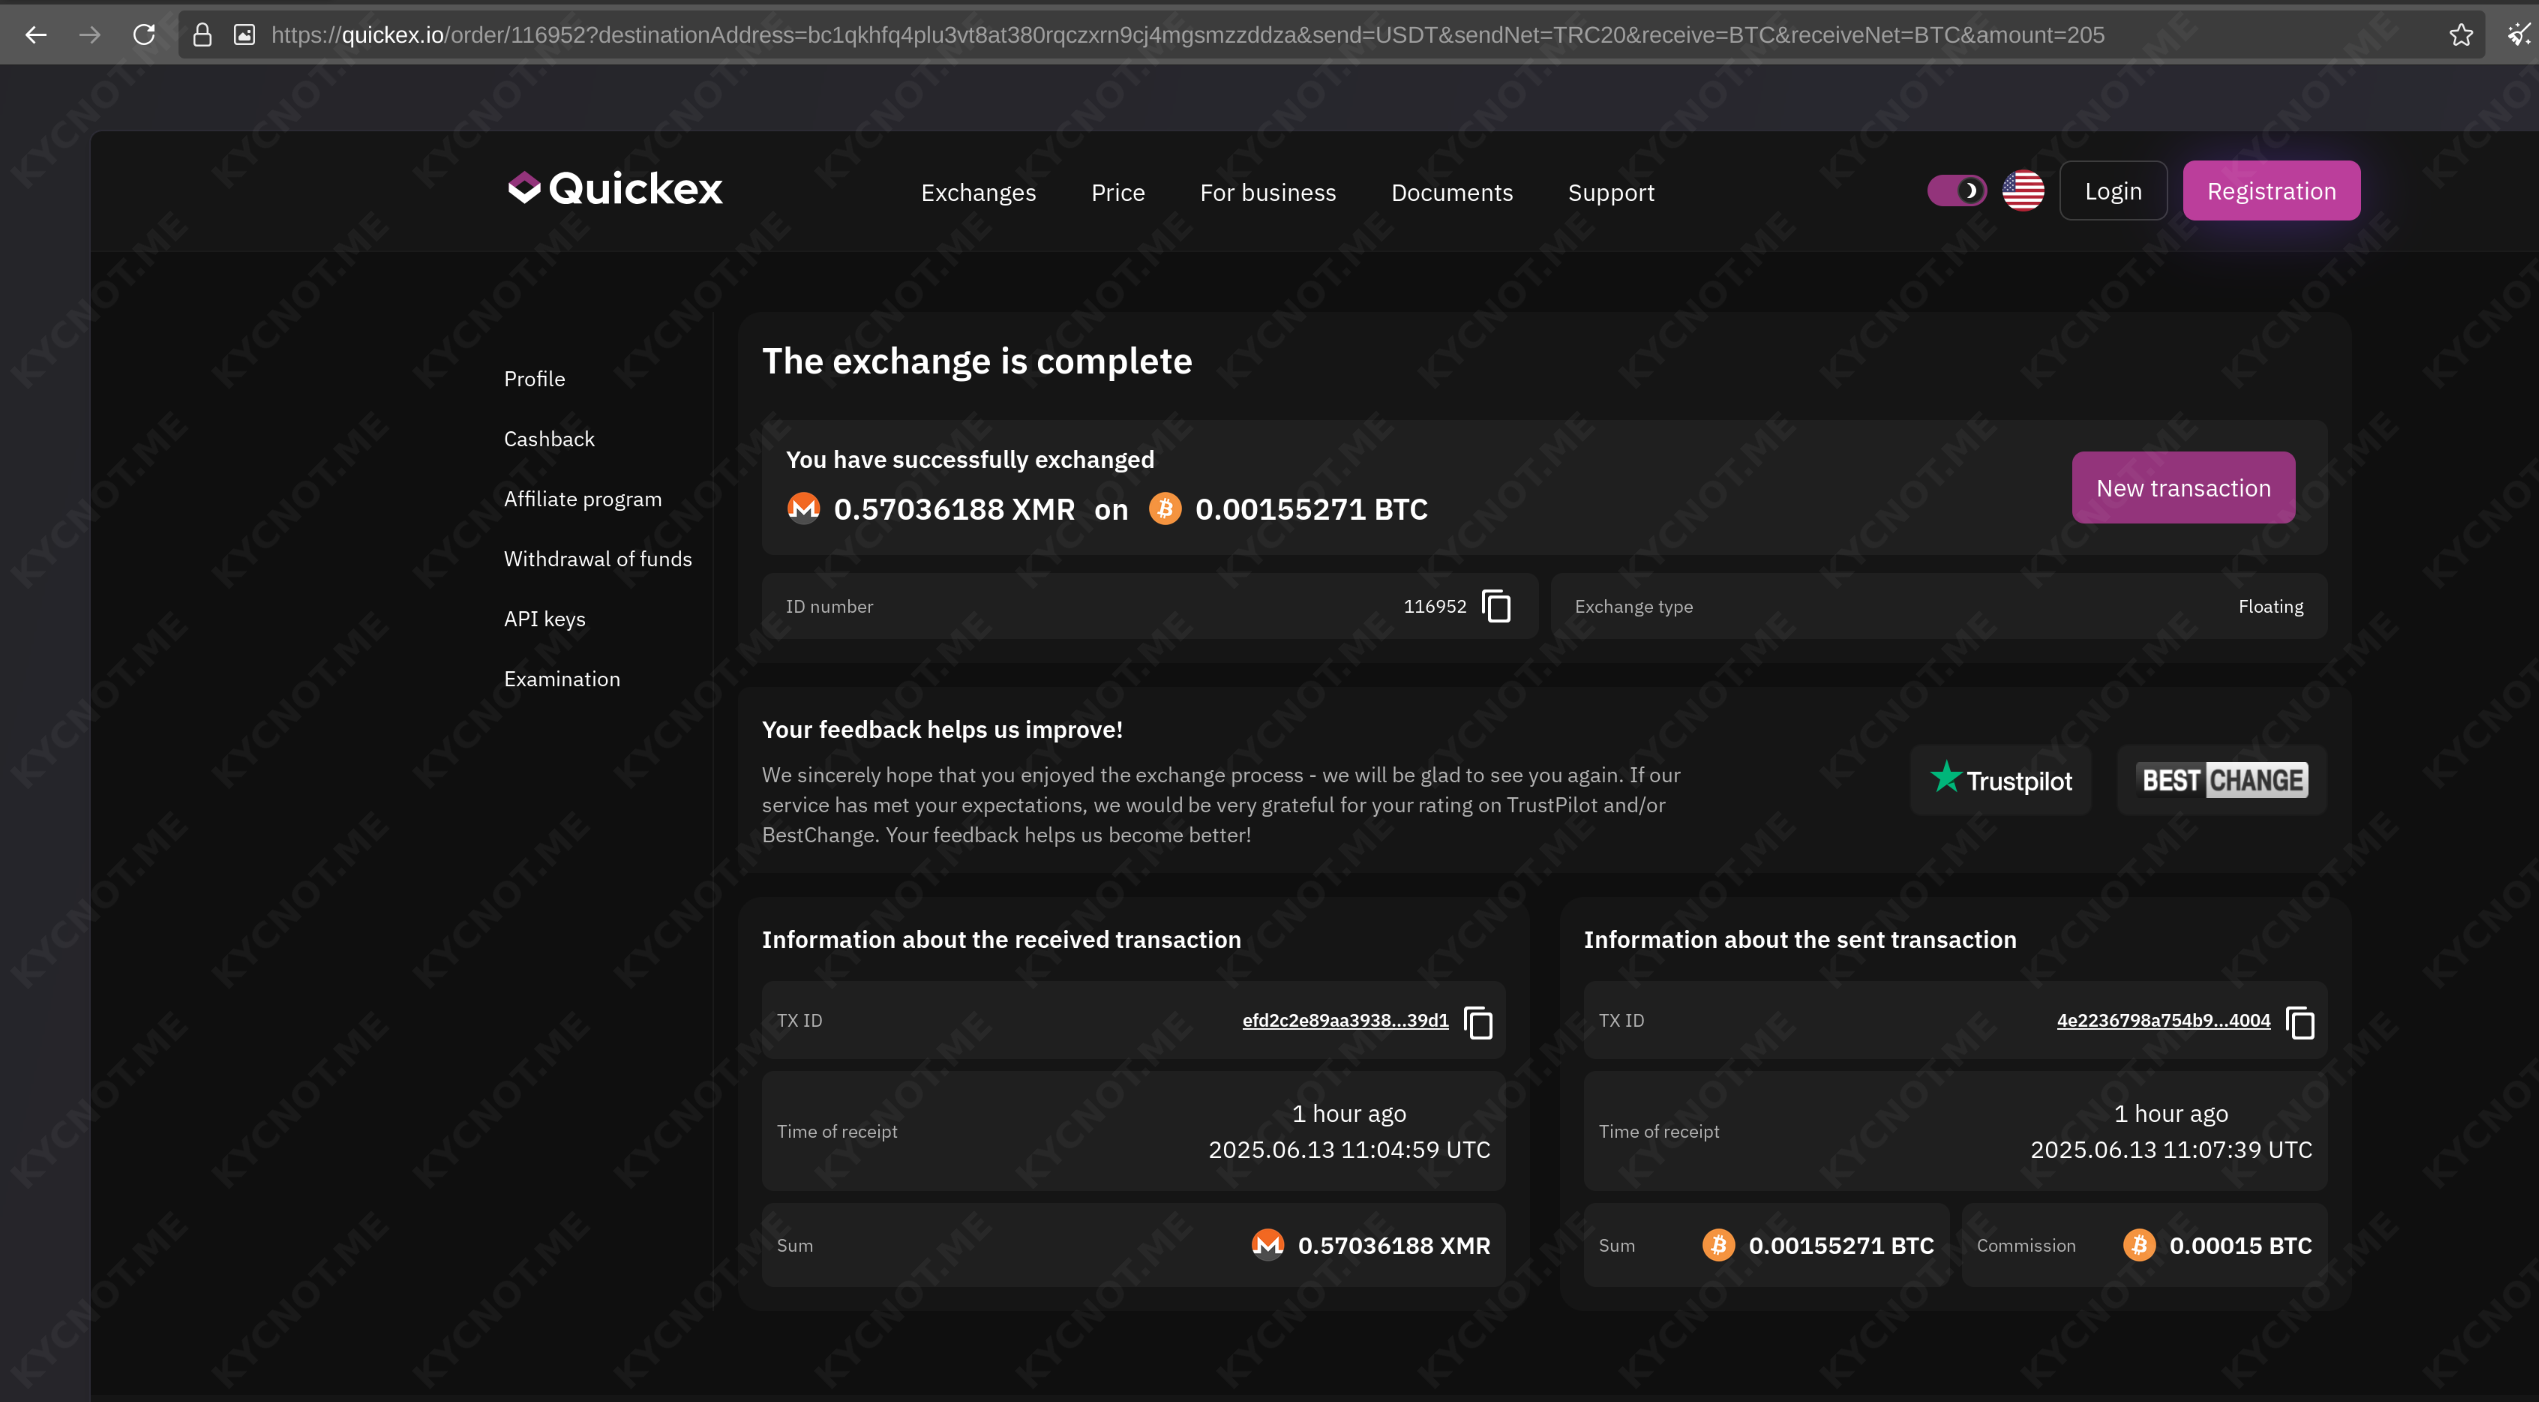The width and height of the screenshot is (2539, 1402).
Task: Open the Trustpilot review badge
Action: pyautogui.click(x=2000, y=780)
